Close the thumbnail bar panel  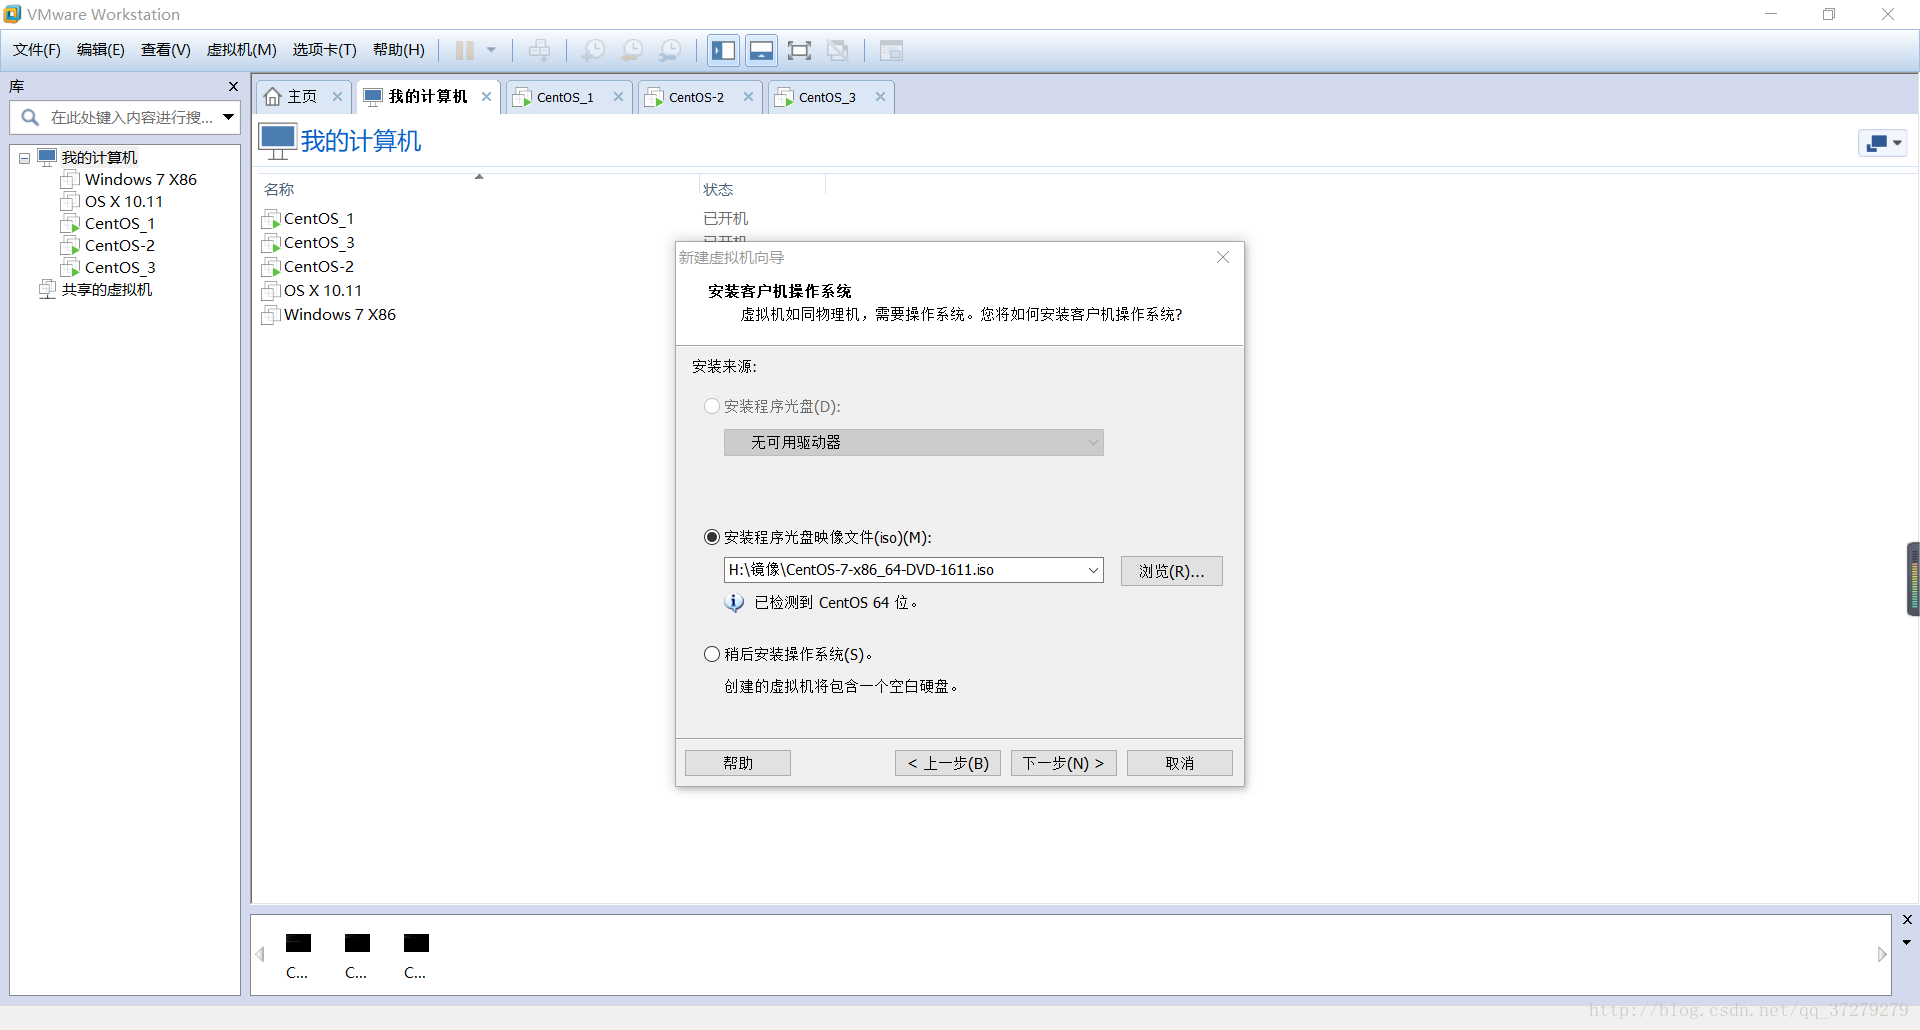[x=1907, y=920]
